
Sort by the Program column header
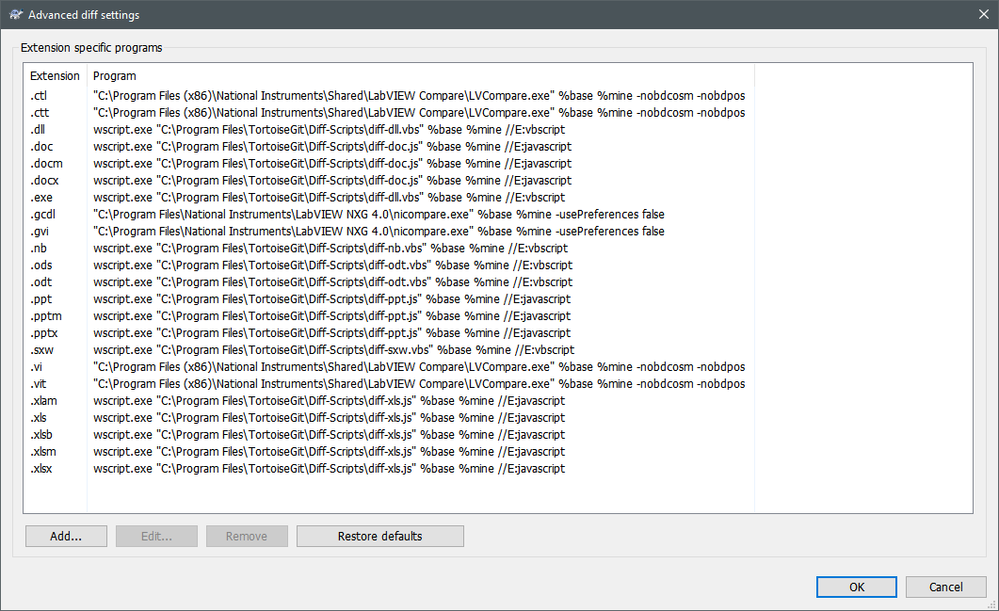[x=420, y=76]
